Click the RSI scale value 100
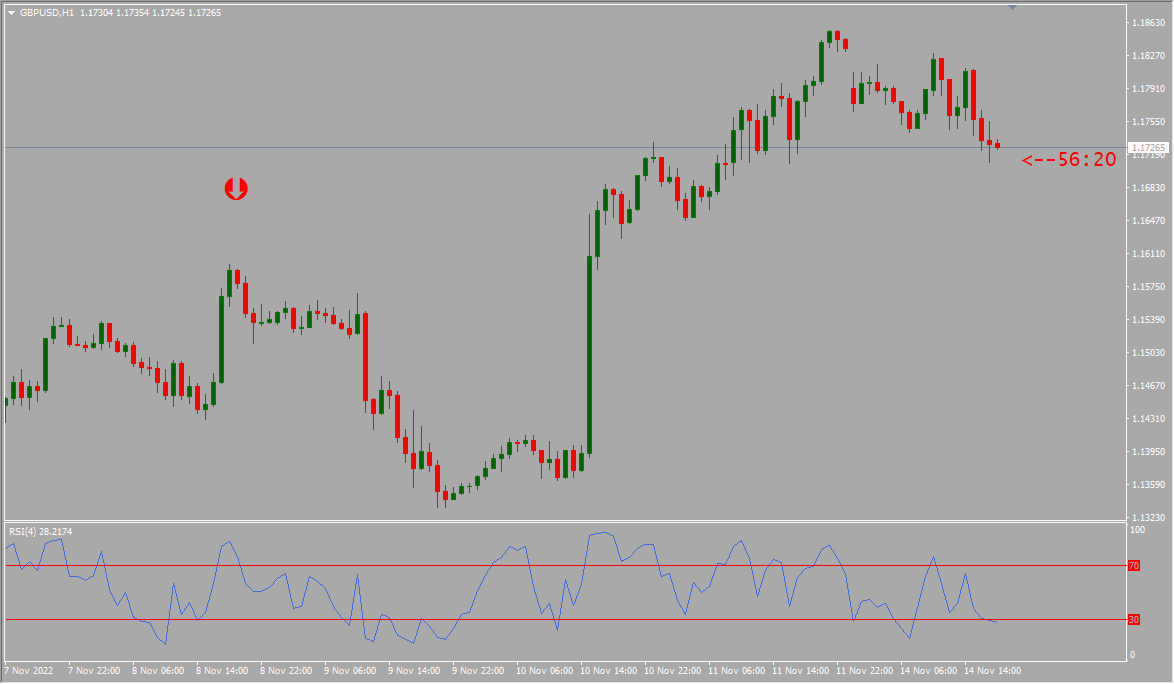Image resolution: width=1174 pixels, height=684 pixels. [x=1137, y=530]
